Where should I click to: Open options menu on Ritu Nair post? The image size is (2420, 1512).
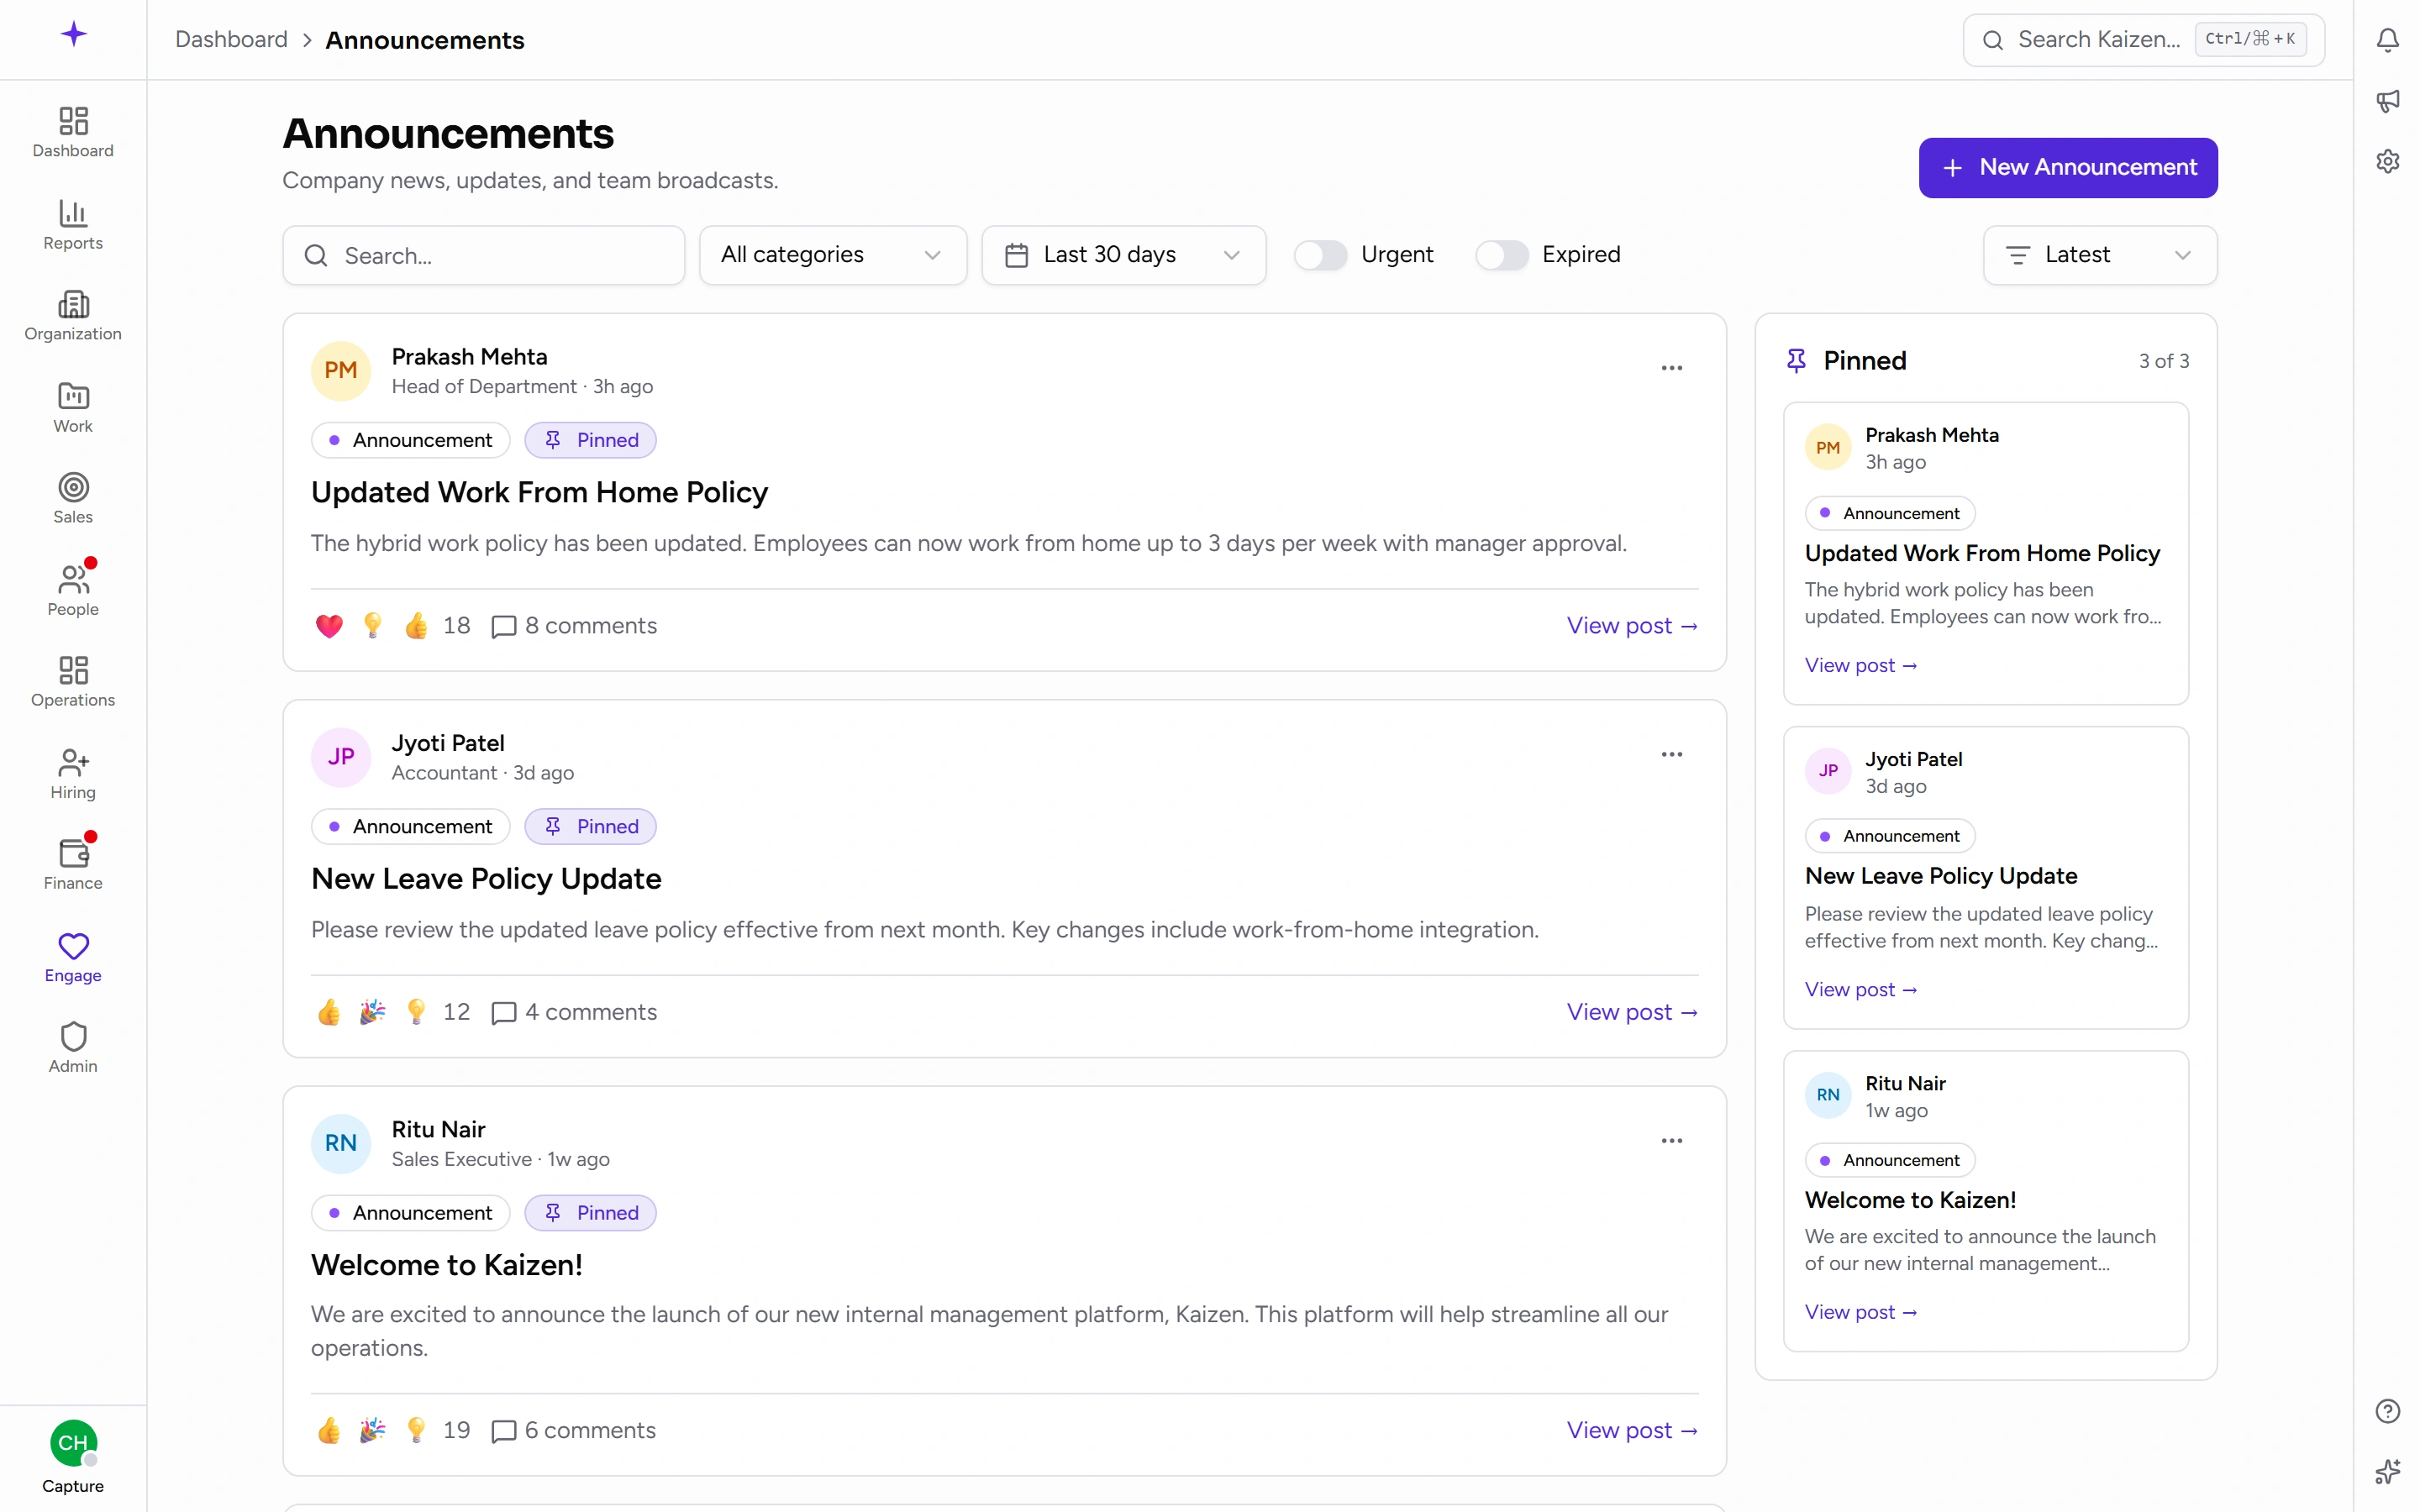click(x=1671, y=1141)
